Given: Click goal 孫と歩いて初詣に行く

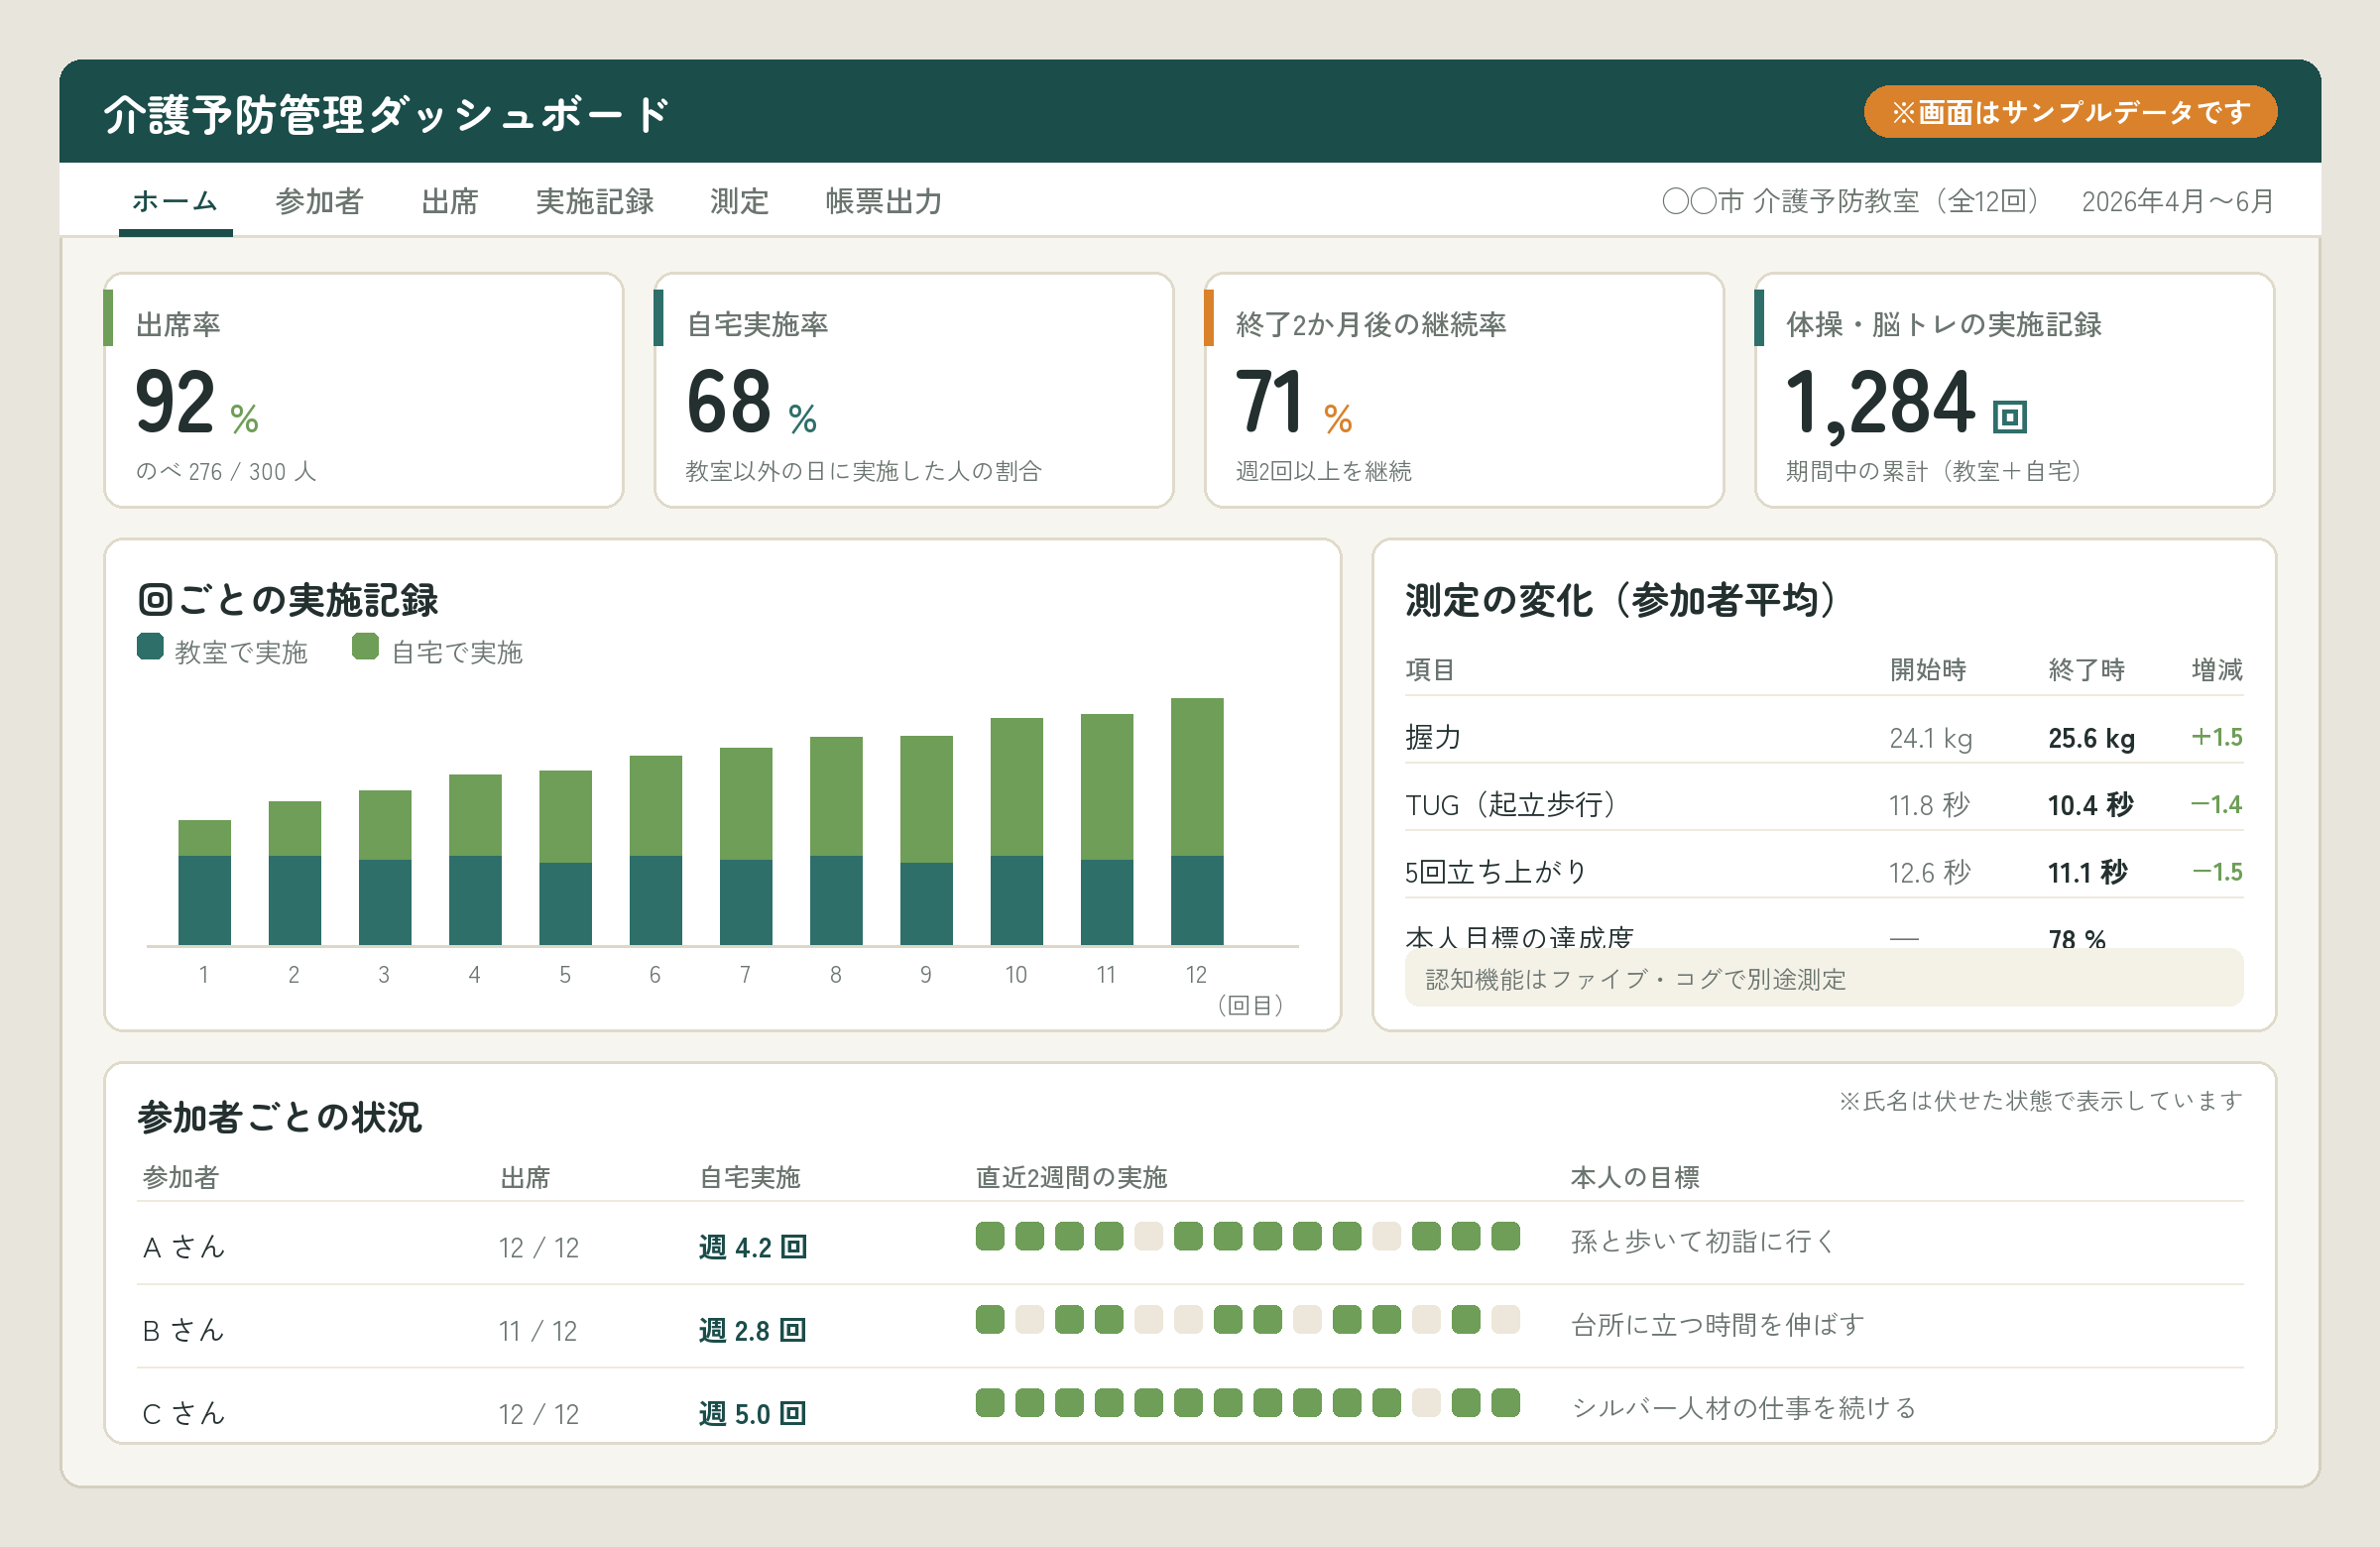Looking at the screenshot, I should pyautogui.click(x=1703, y=1241).
